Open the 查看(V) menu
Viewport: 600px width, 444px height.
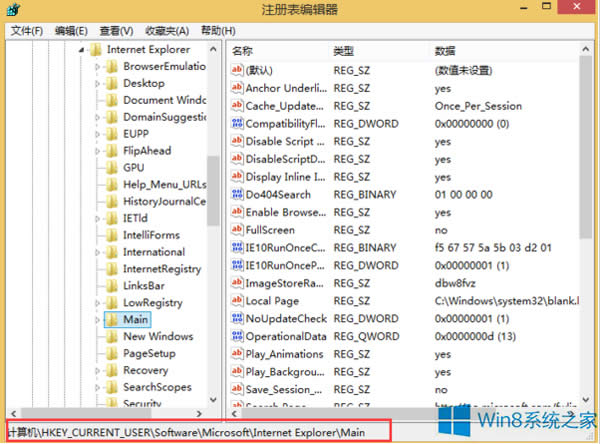click(116, 31)
